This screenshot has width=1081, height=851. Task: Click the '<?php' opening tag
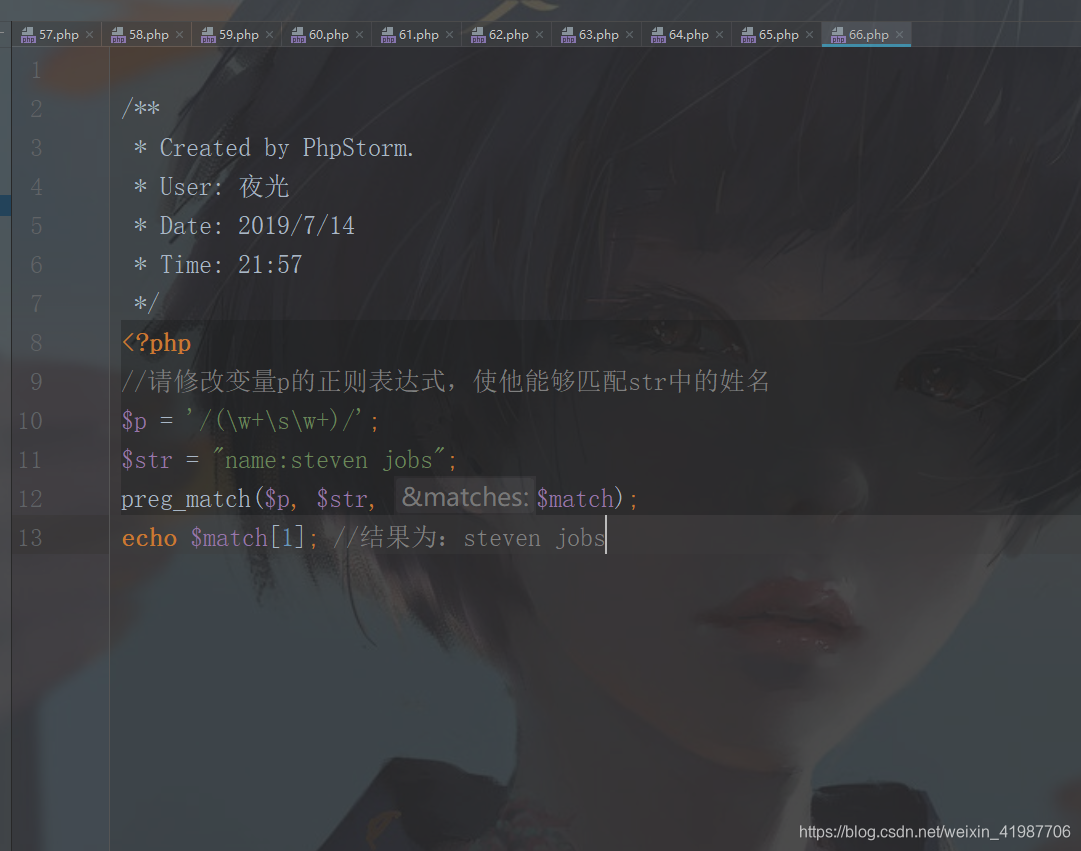[x=156, y=343]
